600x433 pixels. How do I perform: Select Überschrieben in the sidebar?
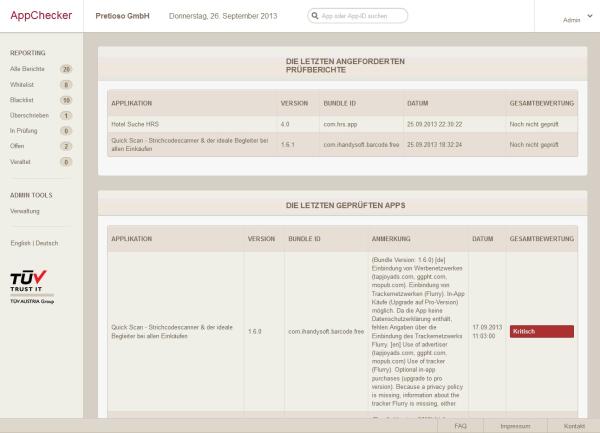click(28, 115)
